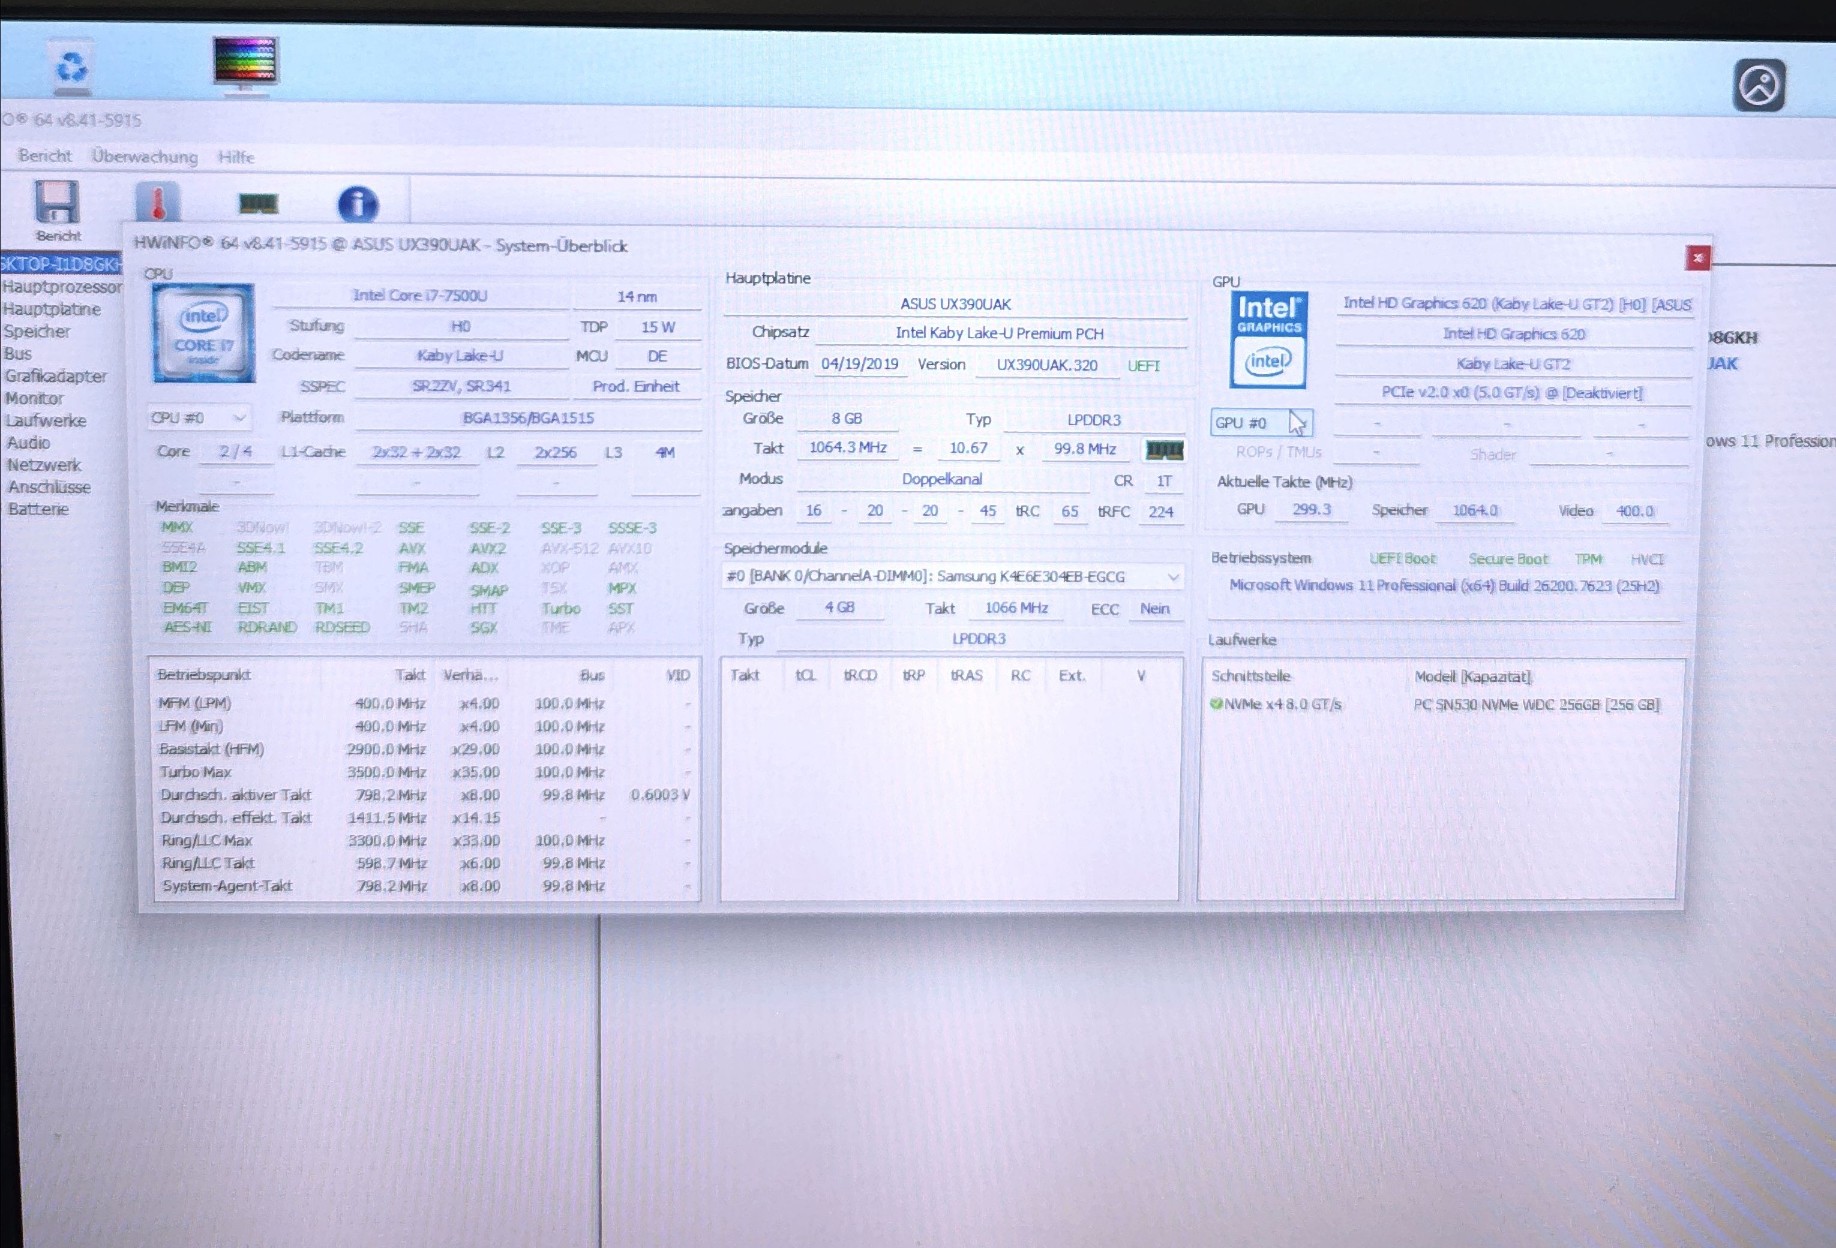Click the Prod. Einheit field
Image resolution: width=1836 pixels, height=1248 pixels.
coord(636,387)
